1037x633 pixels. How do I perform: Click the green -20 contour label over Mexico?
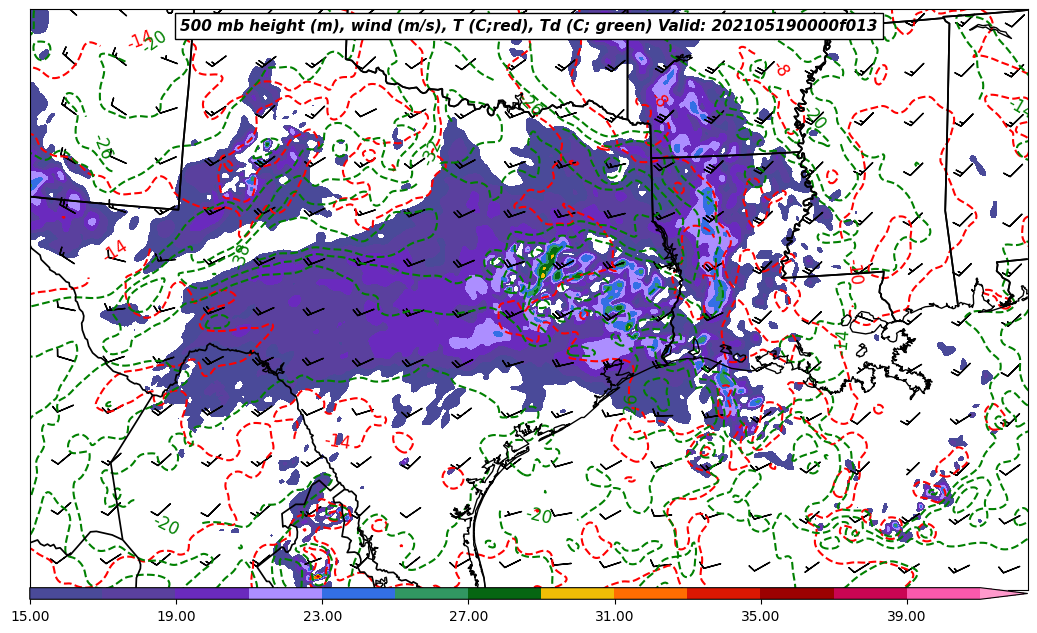coord(167,524)
